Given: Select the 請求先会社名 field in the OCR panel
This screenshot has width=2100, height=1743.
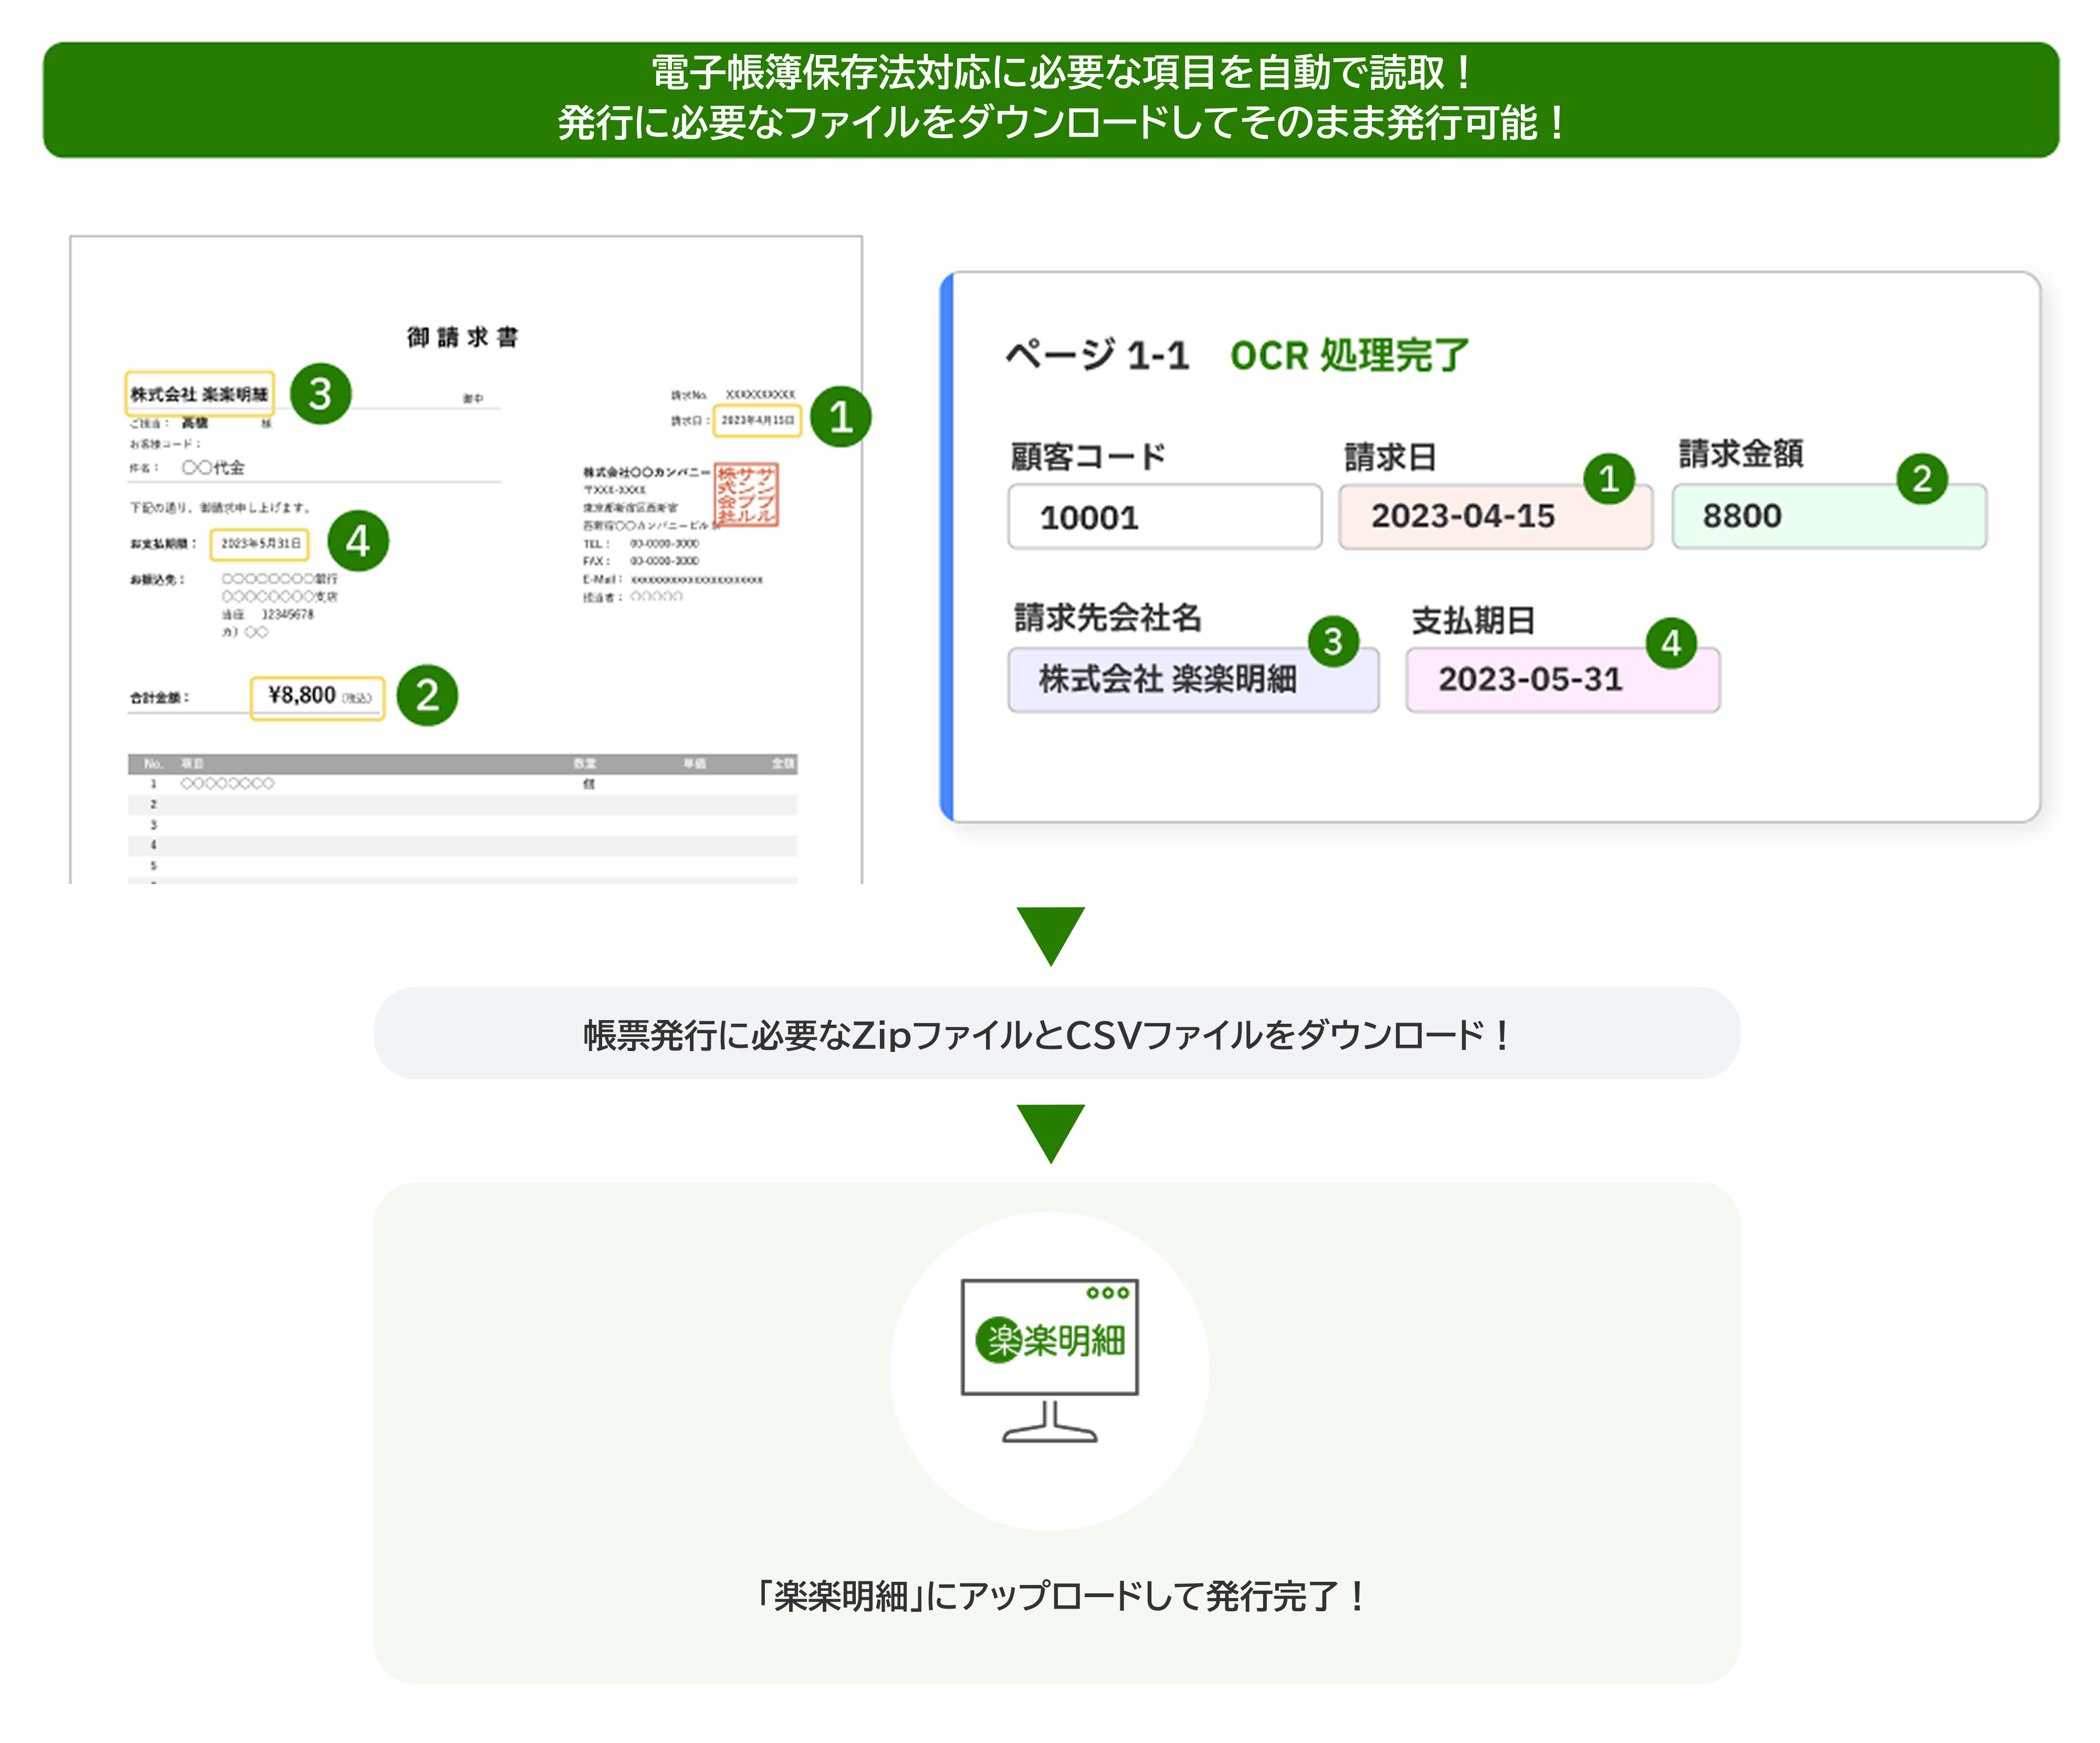Looking at the screenshot, I should (x=1193, y=680).
